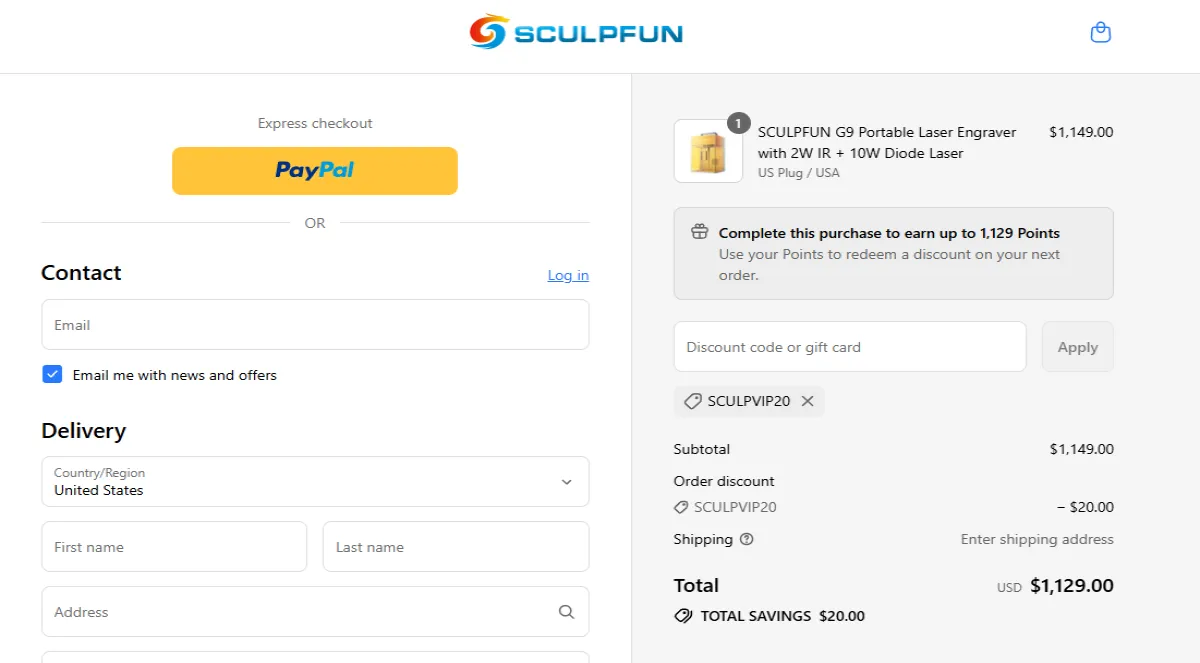
Task: Click the earn up to 1,129 Points message
Action: click(889, 233)
